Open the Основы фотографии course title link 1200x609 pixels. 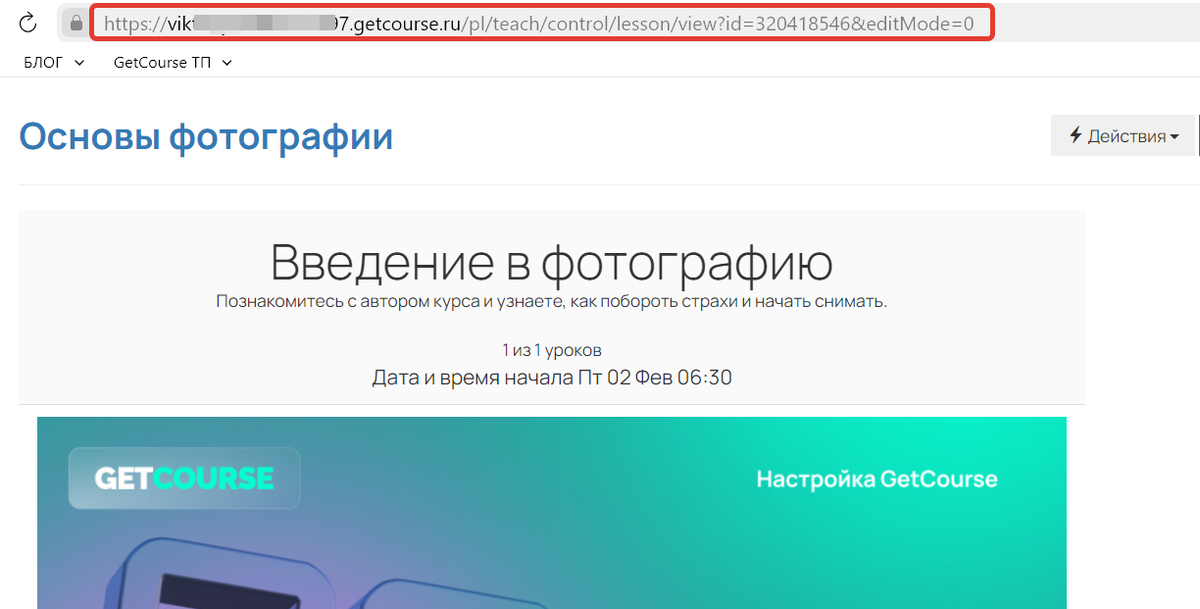[206, 136]
